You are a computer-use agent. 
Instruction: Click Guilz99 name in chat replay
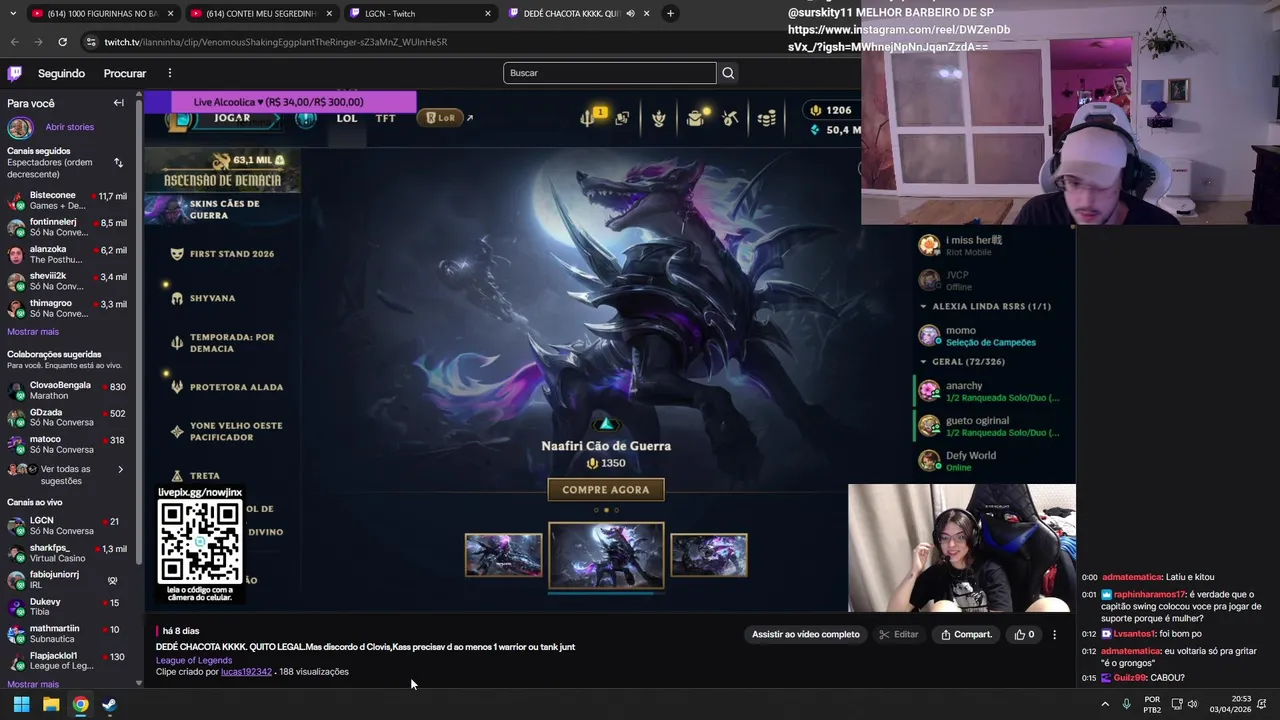(x=1130, y=678)
